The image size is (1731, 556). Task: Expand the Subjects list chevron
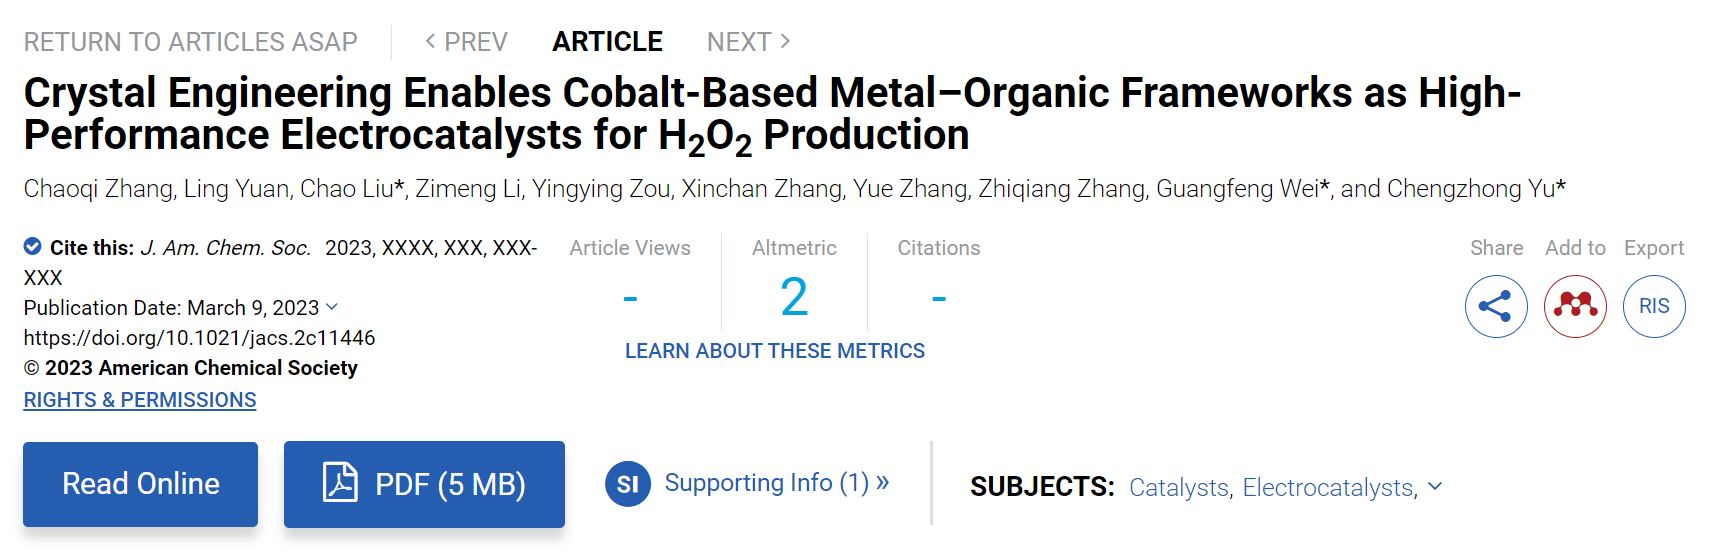tap(1435, 486)
